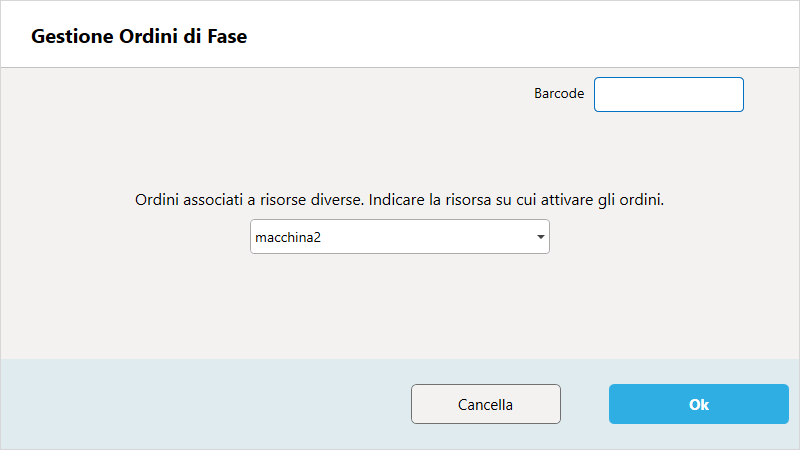Accept macchina2 by clicking Ok
Screen dimensions: 800x450
(x=698, y=404)
